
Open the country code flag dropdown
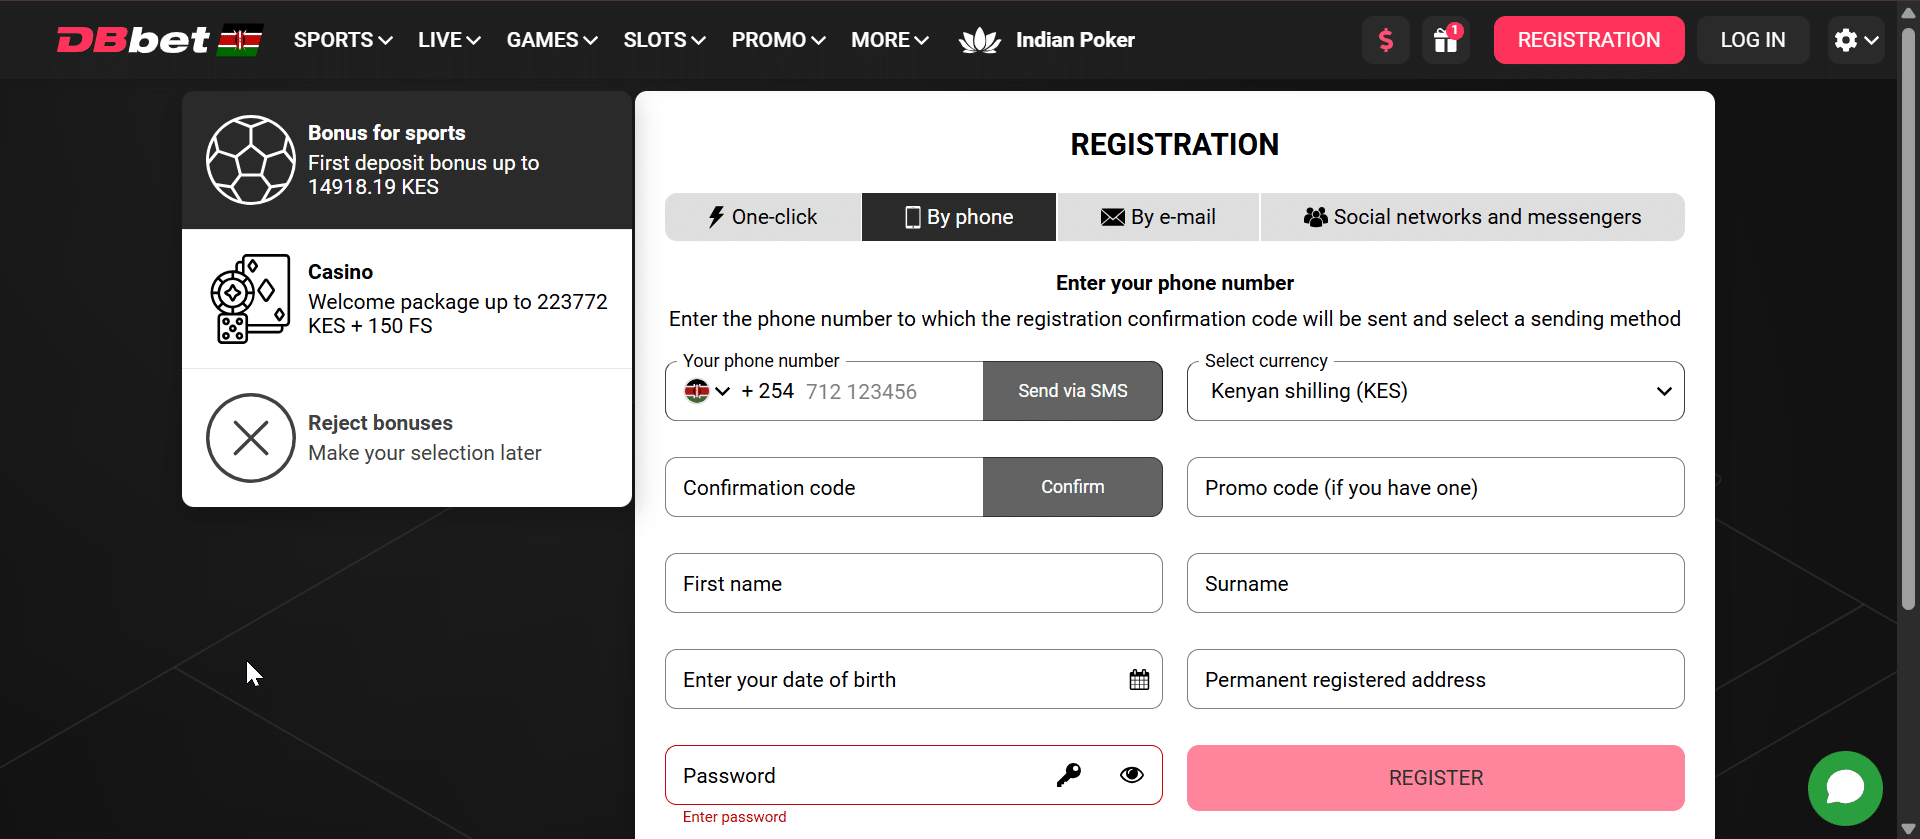click(707, 391)
